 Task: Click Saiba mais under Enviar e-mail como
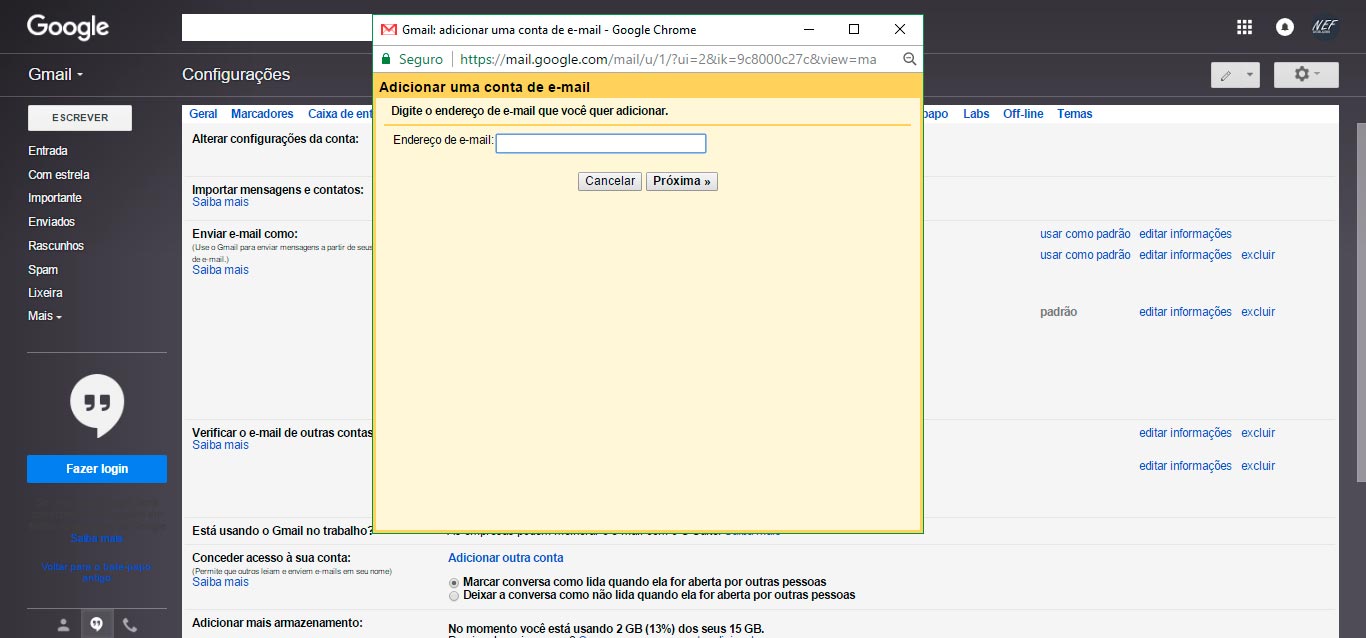pyautogui.click(x=221, y=270)
